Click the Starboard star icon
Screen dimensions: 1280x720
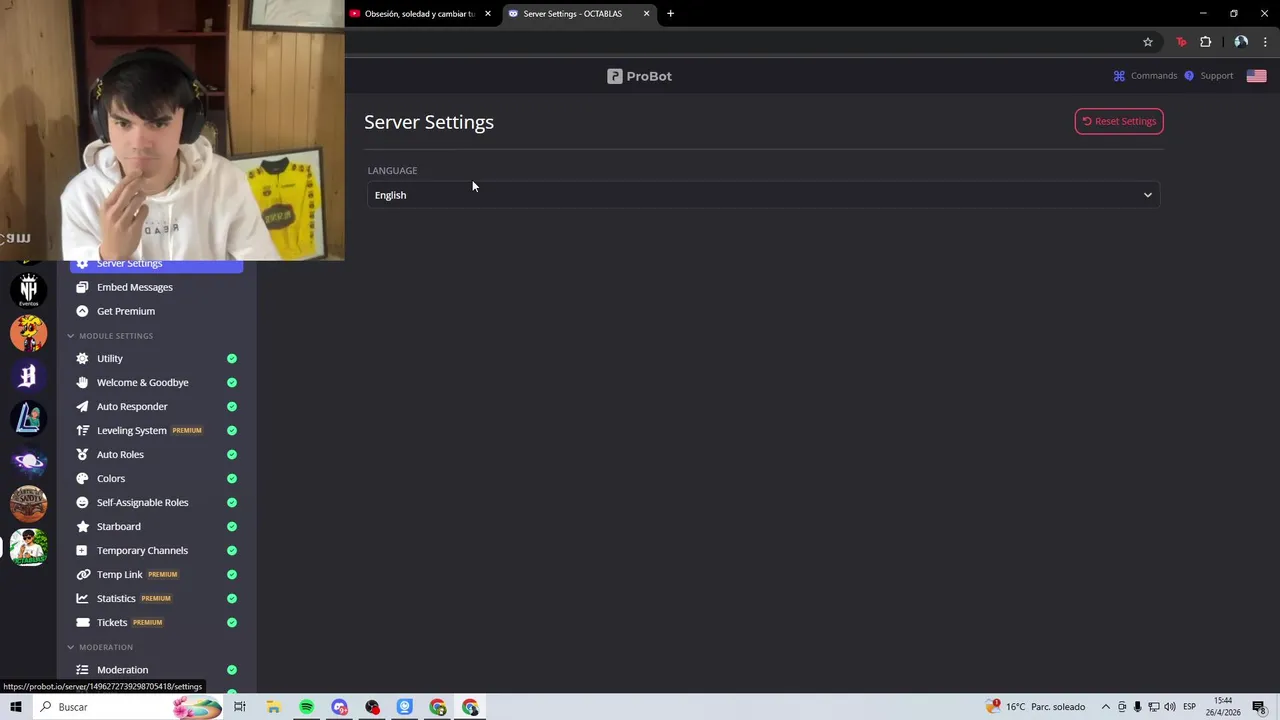click(82, 526)
